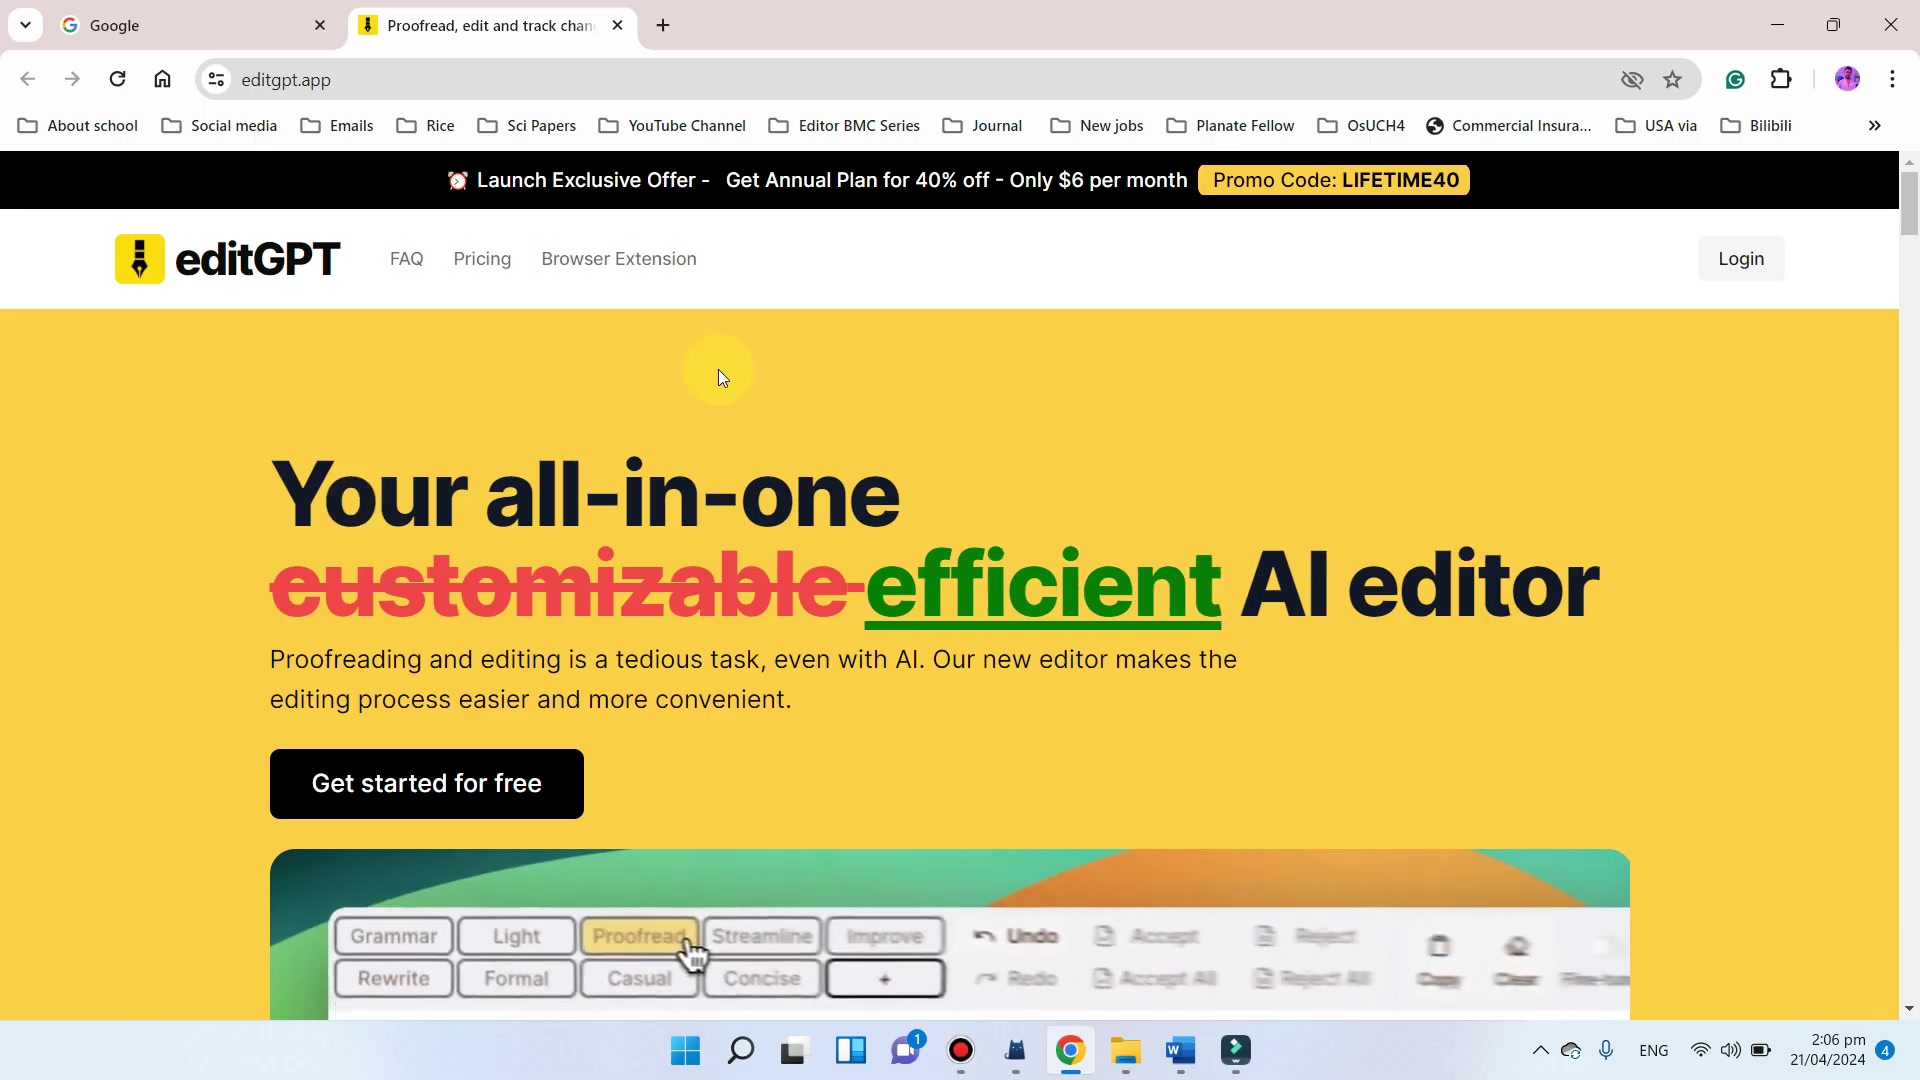Open the New jobs bookmark folder
The height and width of the screenshot is (1080, 1920).
pyautogui.click(x=1097, y=126)
